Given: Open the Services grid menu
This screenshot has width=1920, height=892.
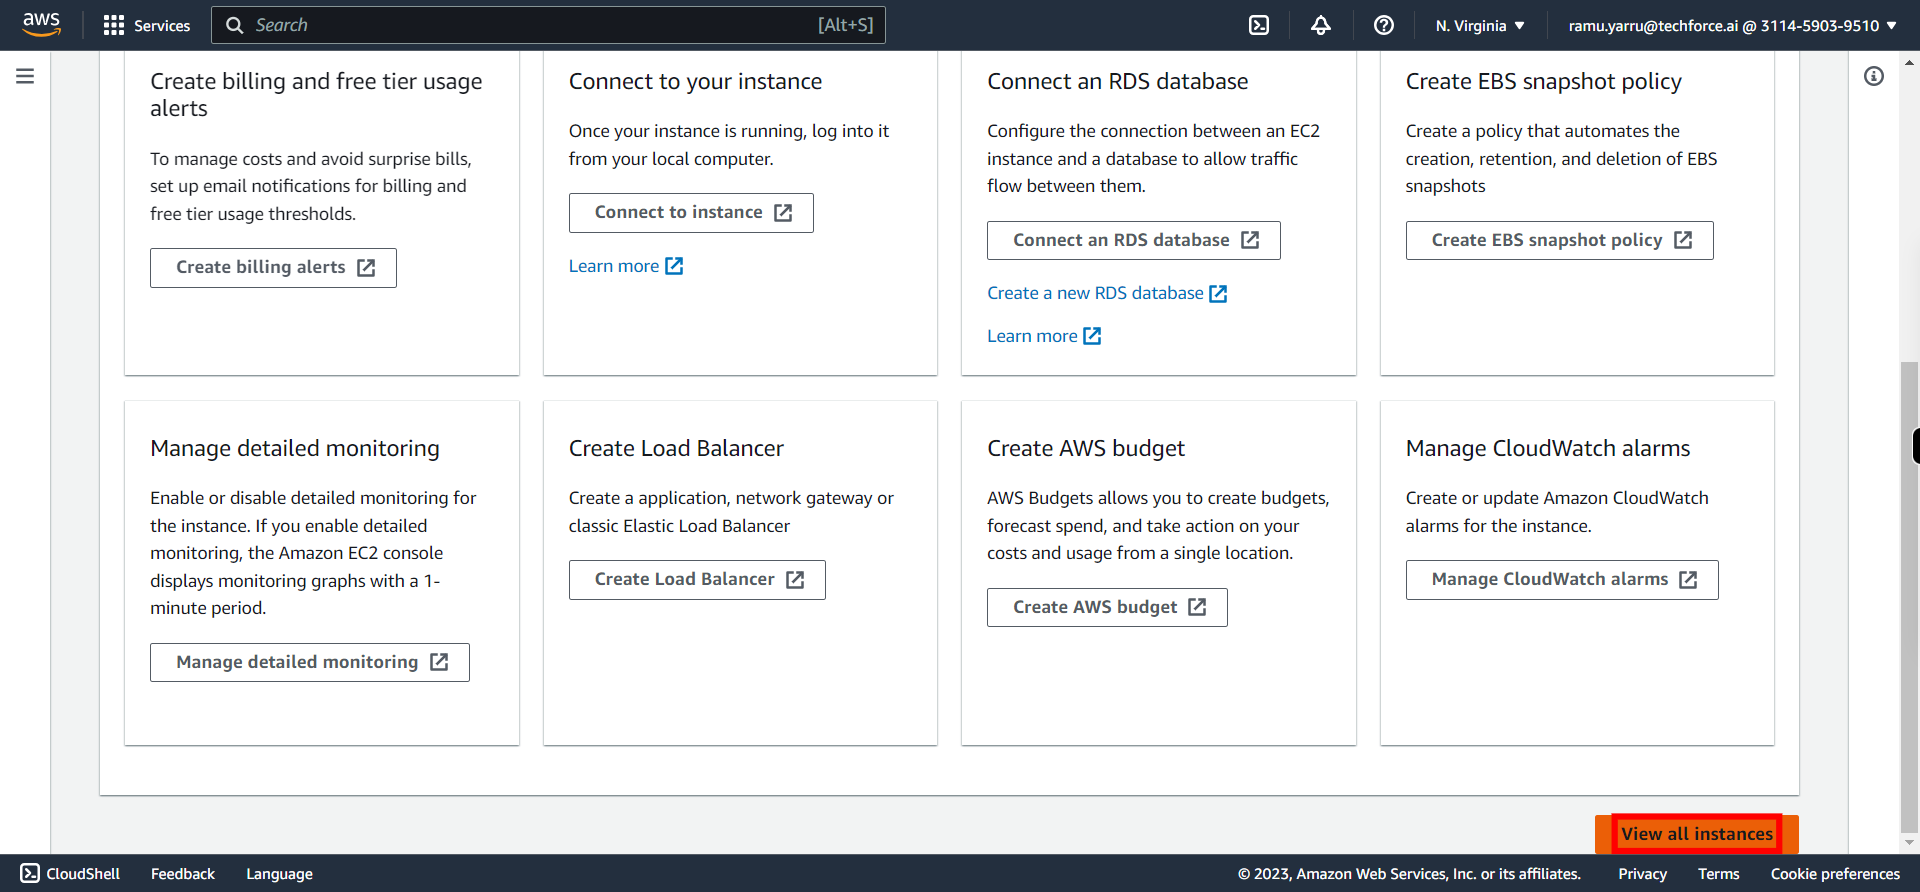Looking at the screenshot, I should tap(147, 25).
